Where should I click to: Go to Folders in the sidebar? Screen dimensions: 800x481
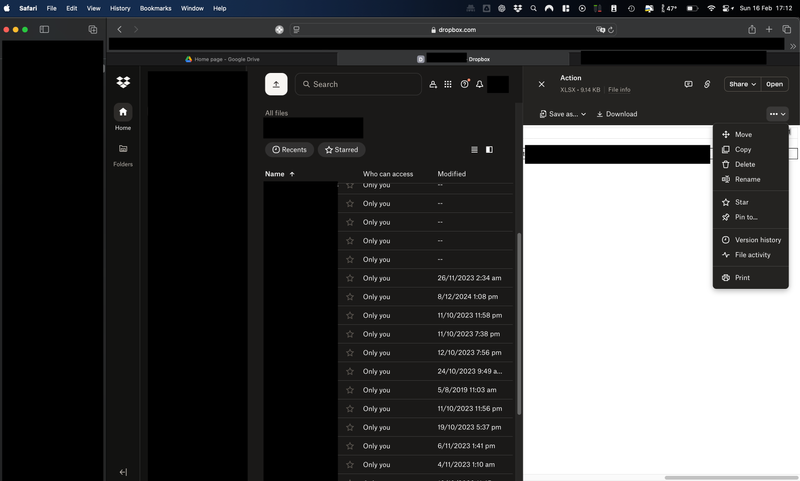[x=123, y=153]
